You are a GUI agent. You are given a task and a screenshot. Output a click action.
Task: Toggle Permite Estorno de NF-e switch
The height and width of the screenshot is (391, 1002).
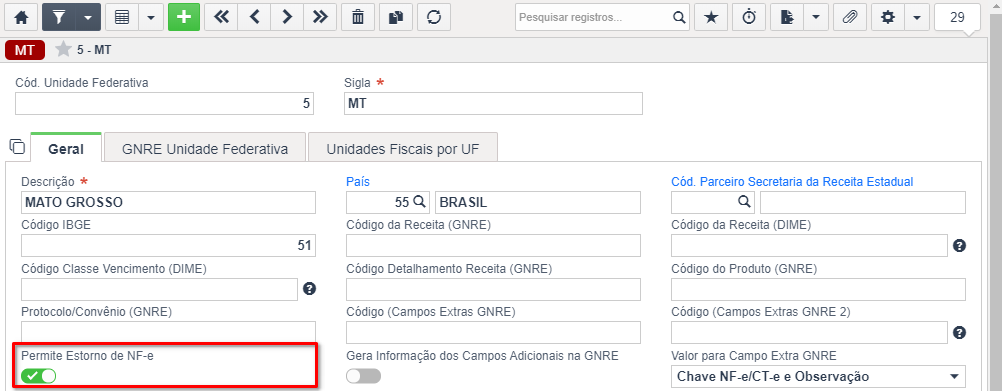[x=38, y=376]
